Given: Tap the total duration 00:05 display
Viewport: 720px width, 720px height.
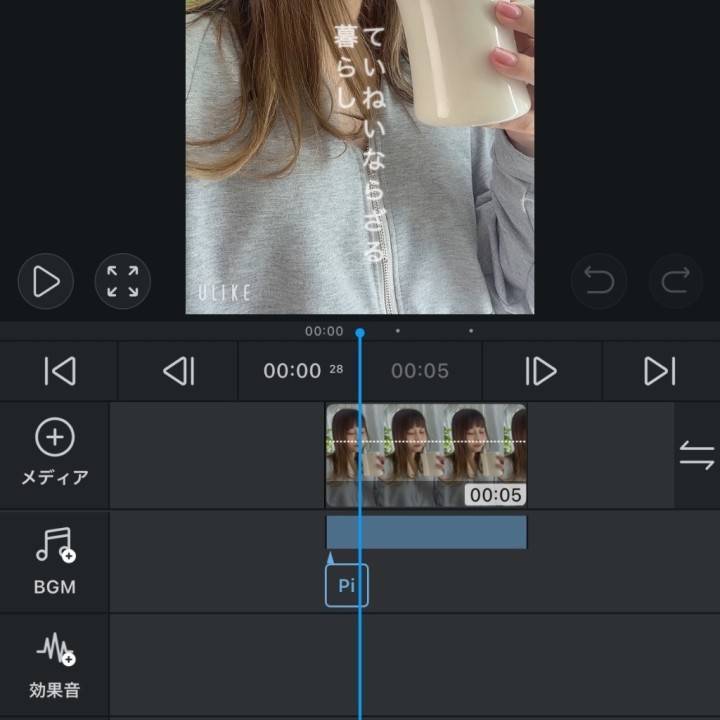Looking at the screenshot, I should click(420, 371).
